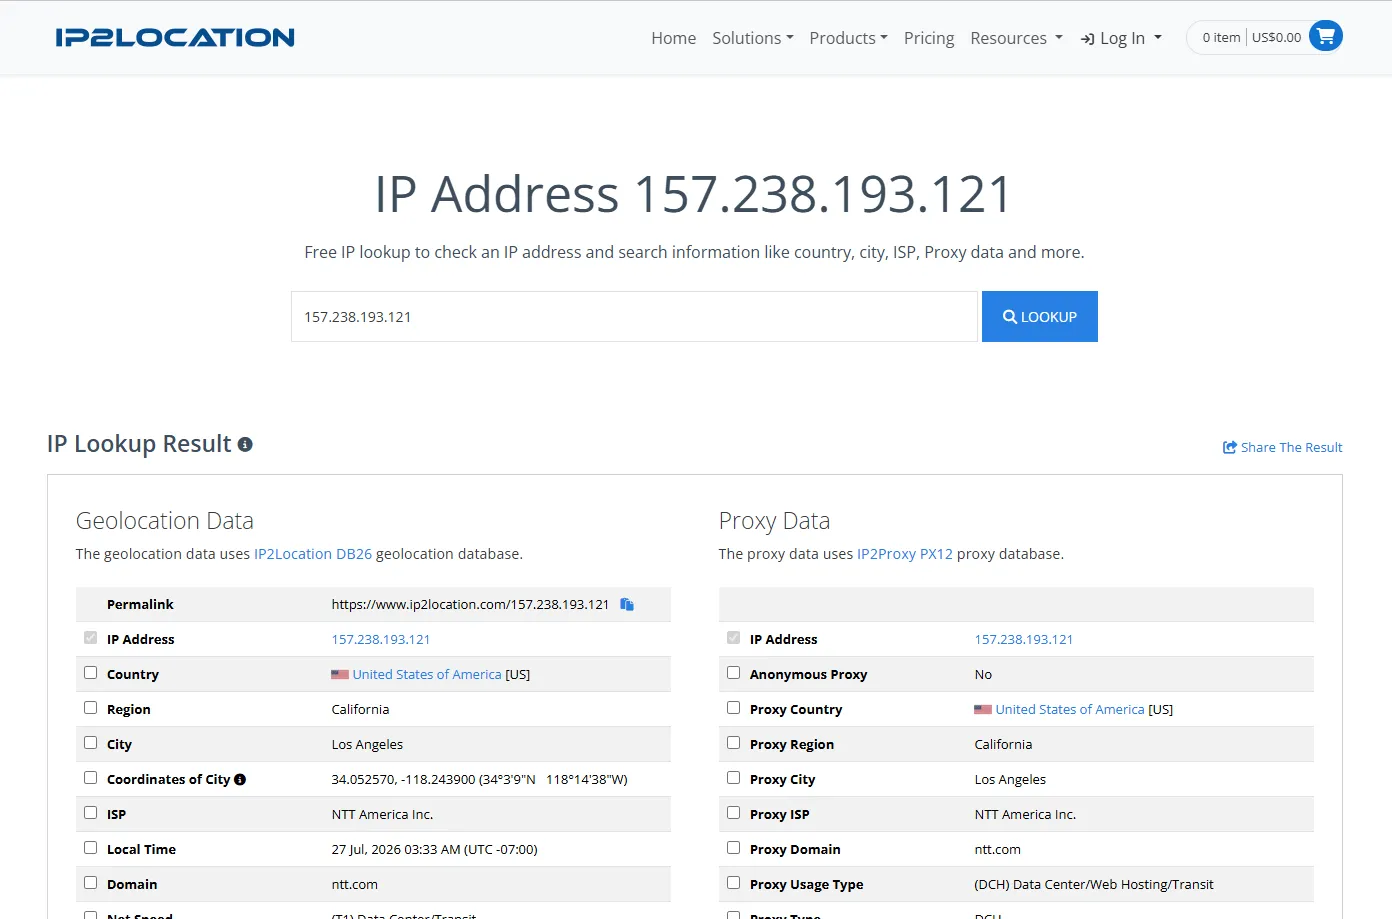
Task: Click the permalink URL text
Action: (470, 605)
